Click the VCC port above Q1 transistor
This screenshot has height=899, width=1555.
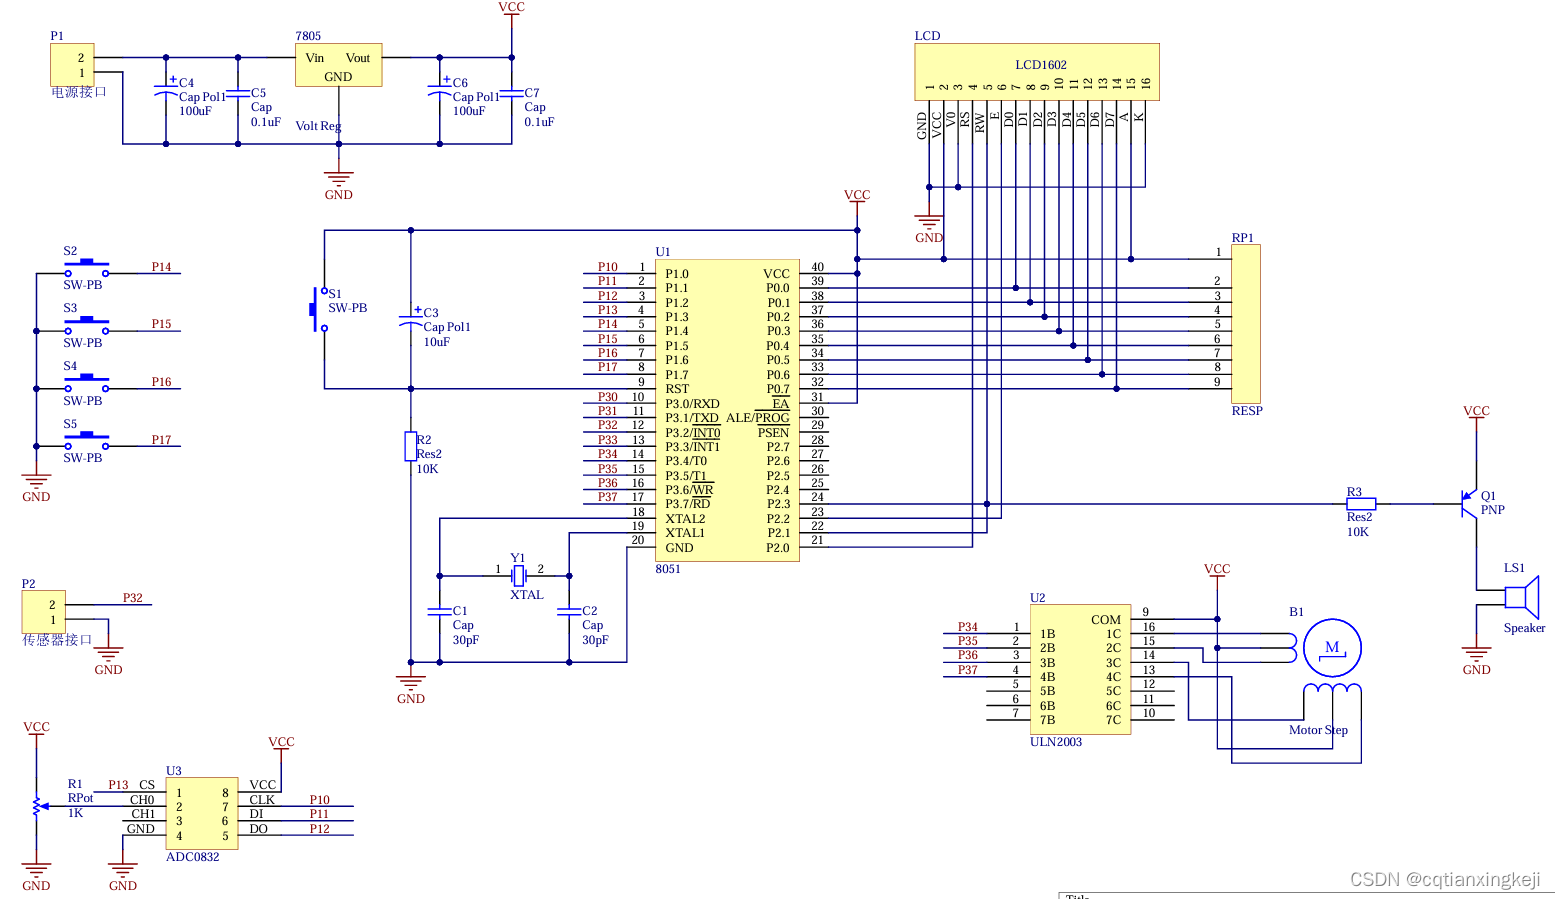pyautogui.click(x=1476, y=414)
